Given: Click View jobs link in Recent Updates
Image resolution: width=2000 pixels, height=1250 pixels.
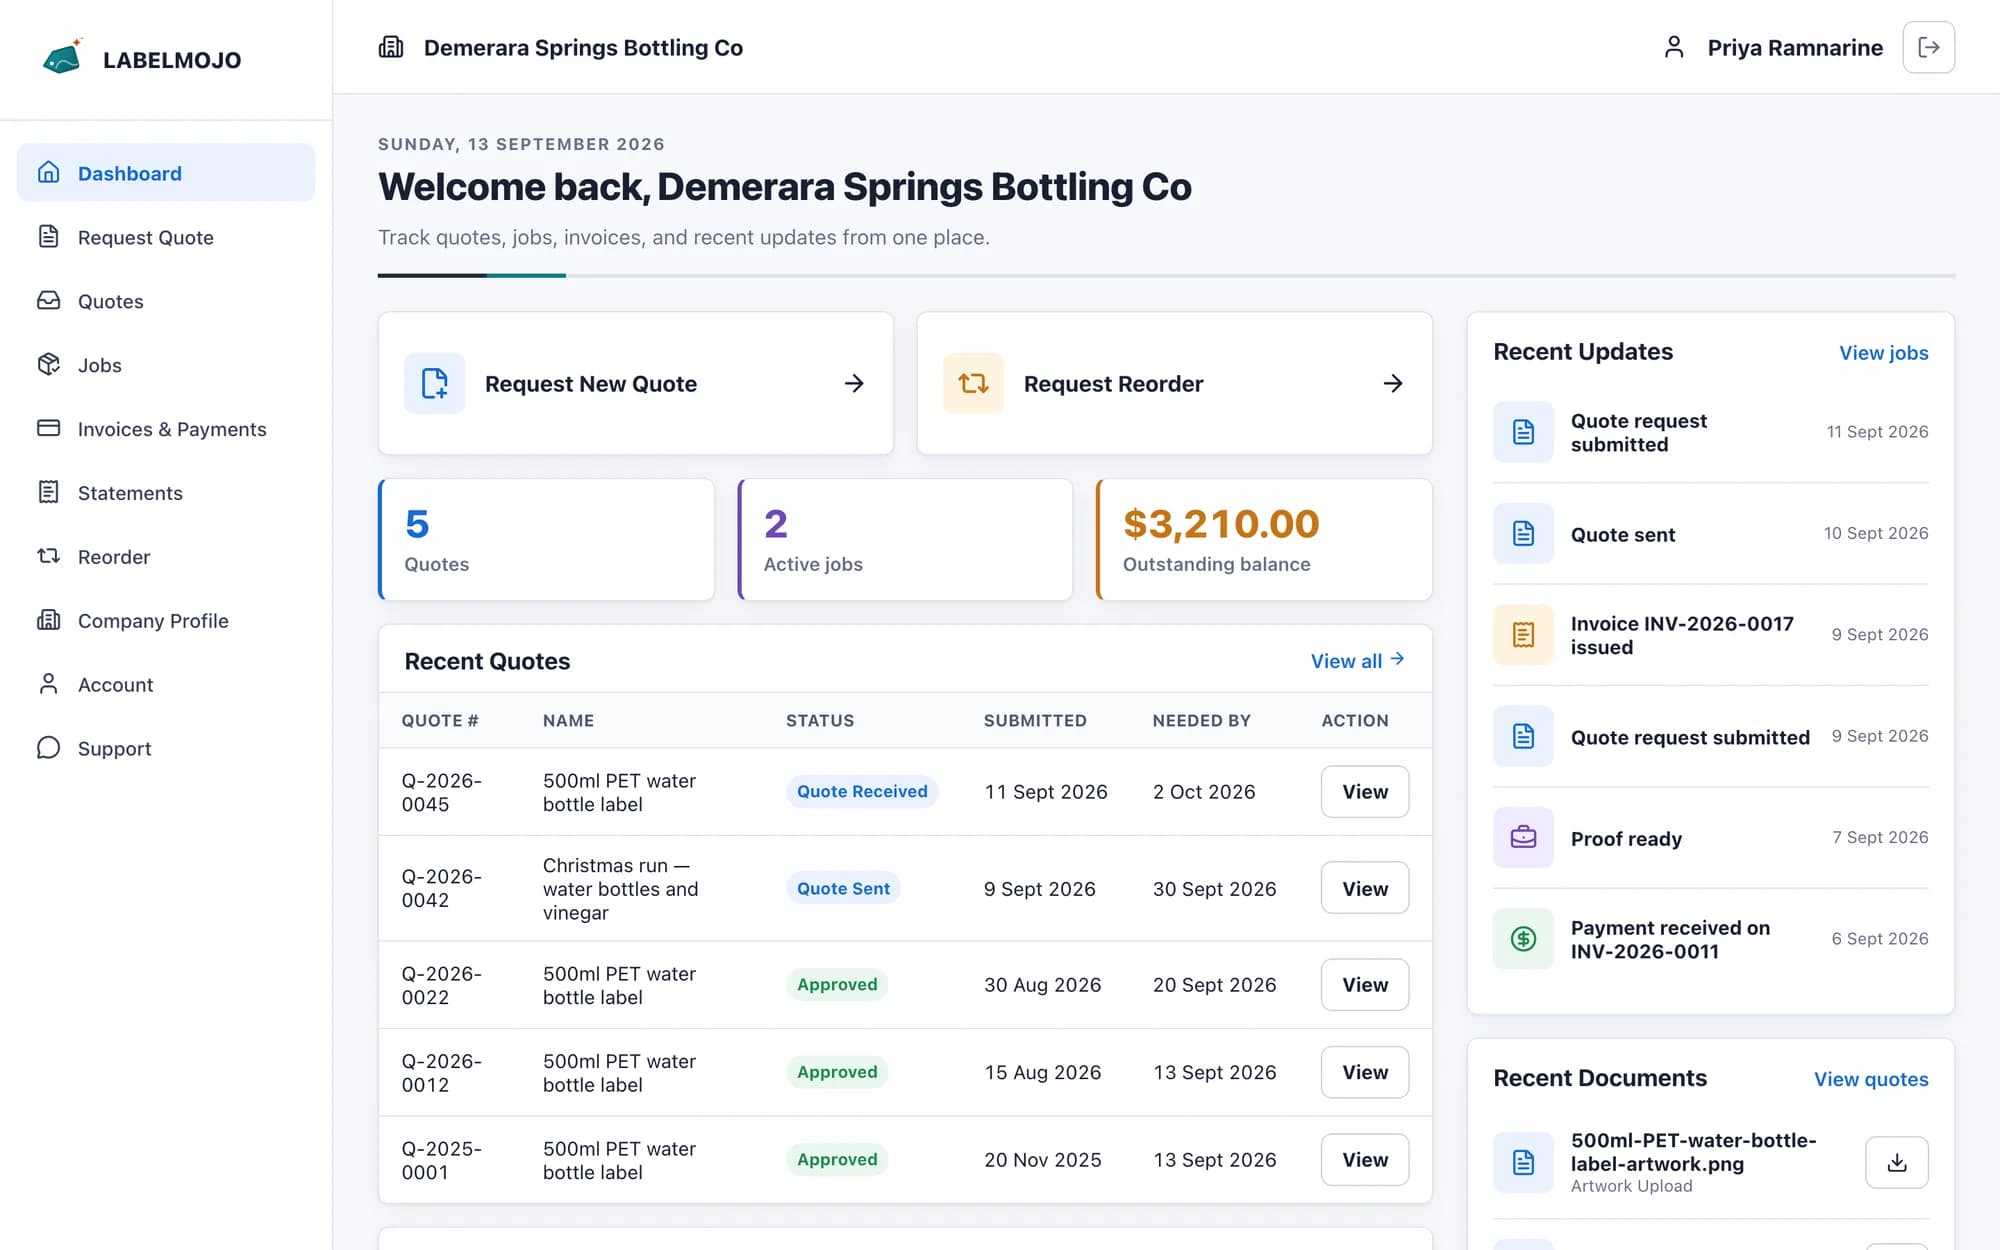Looking at the screenshot, I should click(1883, 352).
